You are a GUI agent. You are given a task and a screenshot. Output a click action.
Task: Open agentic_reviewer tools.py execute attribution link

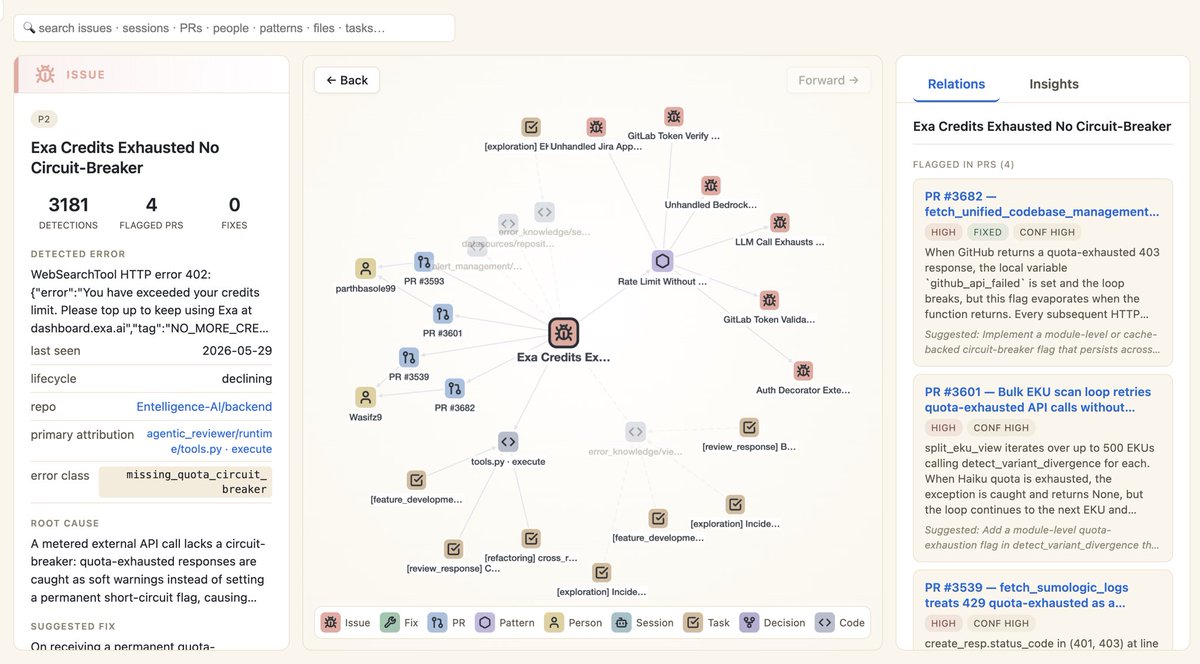click(209, 442)
